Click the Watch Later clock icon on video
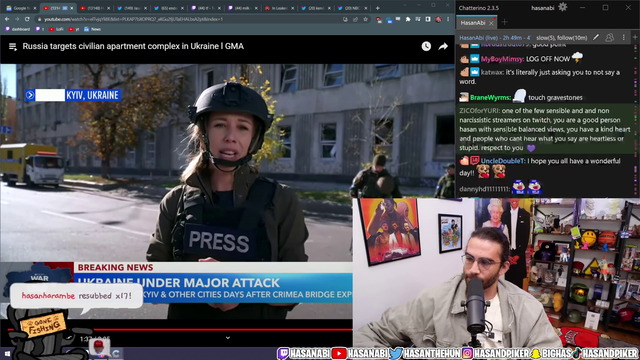640x360 pixels. coord(426,47)
